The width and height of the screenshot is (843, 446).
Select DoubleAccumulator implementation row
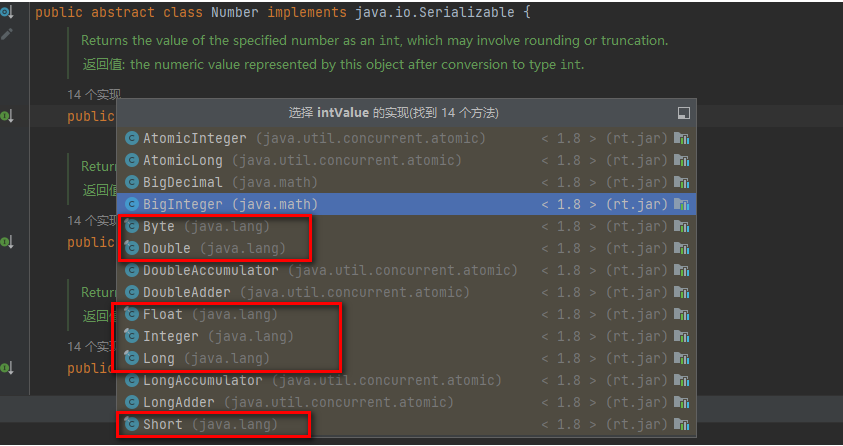coord(406,270)
